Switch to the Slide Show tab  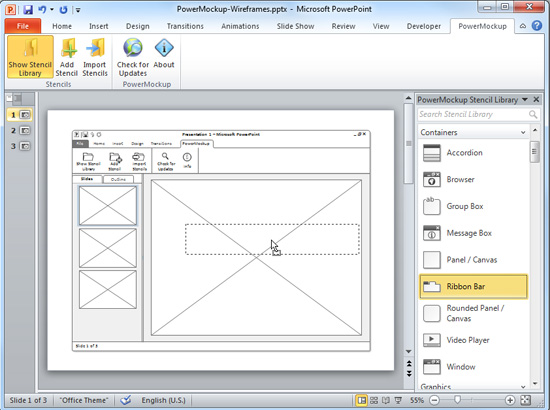(x=295, y=26)
